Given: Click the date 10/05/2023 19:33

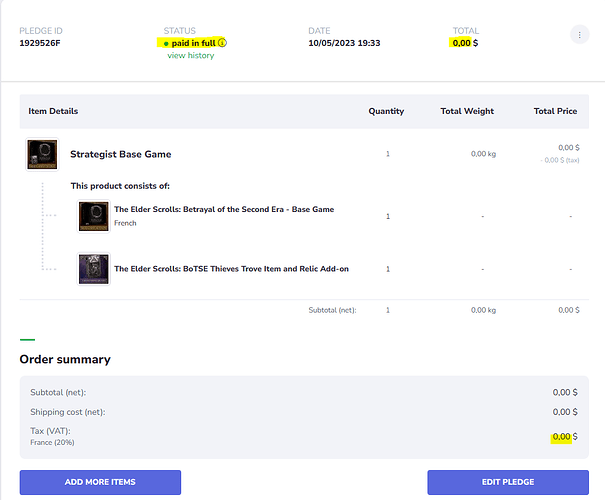Looking at the screenshot, I should tap(344, 43).
